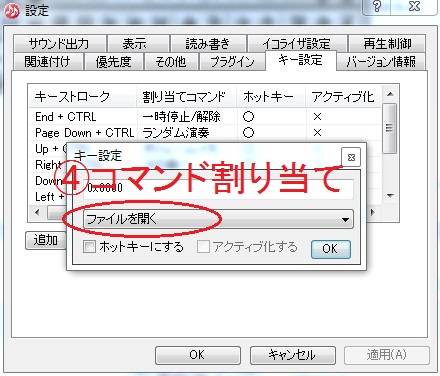Viewport: 440px width, 376px height.
Task: Confirm key setting with popup OK
Action: point(331,249)
